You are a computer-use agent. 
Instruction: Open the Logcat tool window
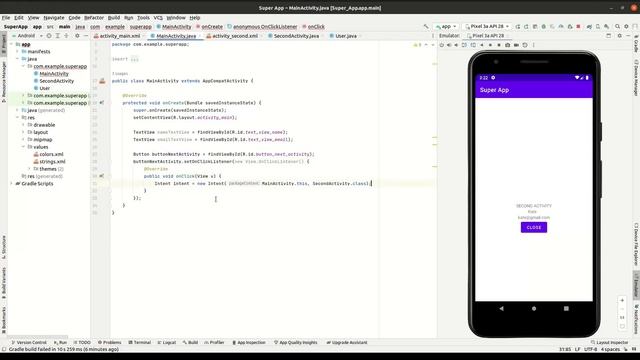pos(167,342)
